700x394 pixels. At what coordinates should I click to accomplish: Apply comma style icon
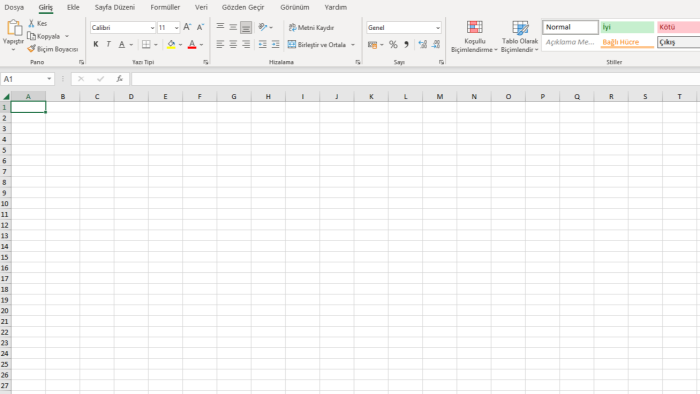pyautogui.click(x=406, y=45)
